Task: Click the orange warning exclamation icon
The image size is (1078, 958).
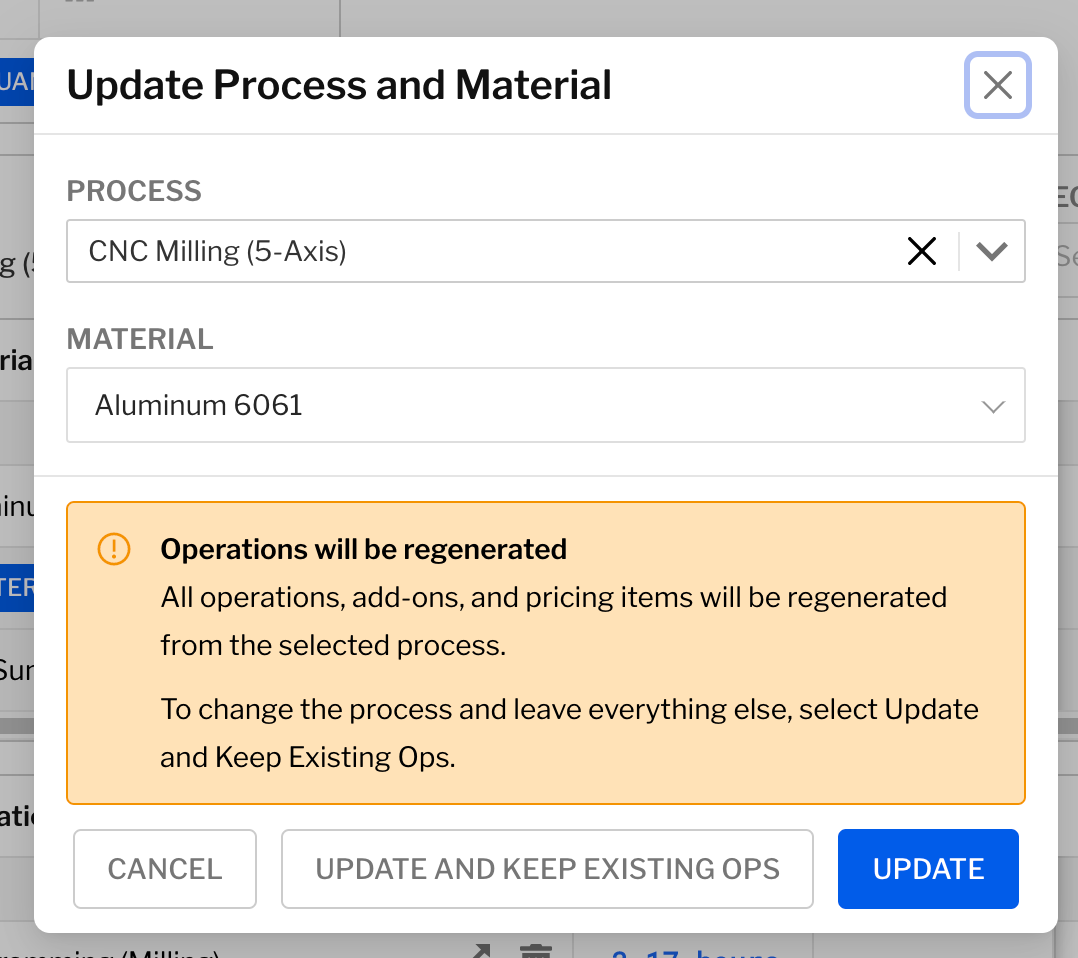Action: [x=114, y=549]
